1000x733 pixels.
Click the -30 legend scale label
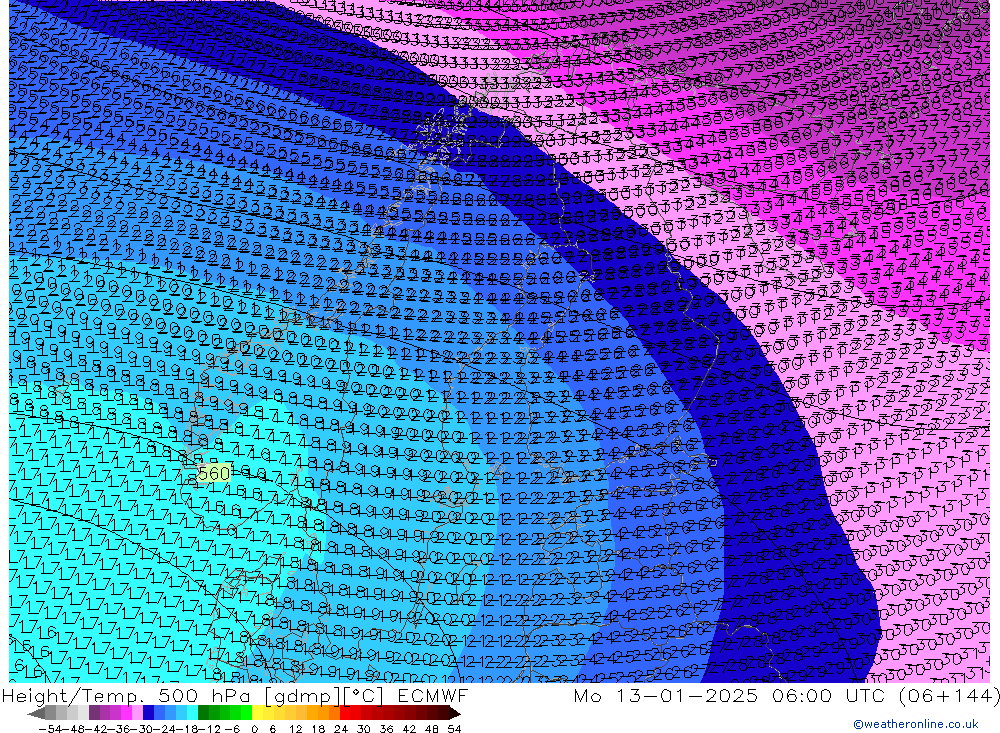(142, 729)
